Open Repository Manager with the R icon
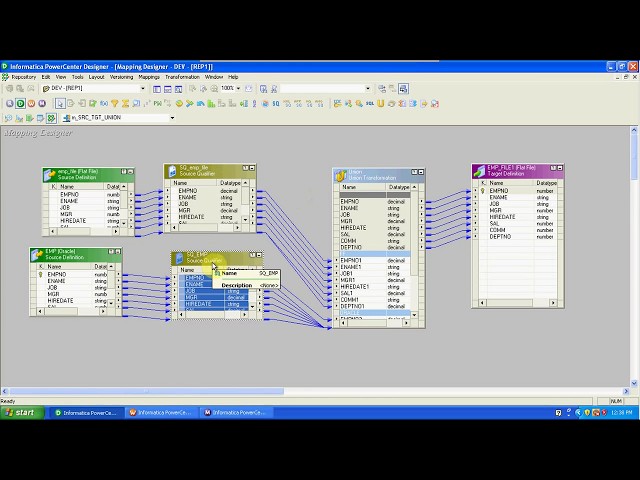The height and width of the screenshot is (480, 640). [x=10, y=104]
